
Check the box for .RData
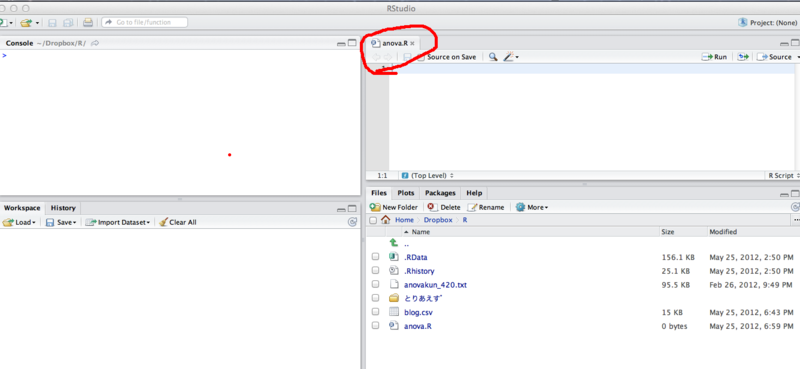click(x=376, y=257)
